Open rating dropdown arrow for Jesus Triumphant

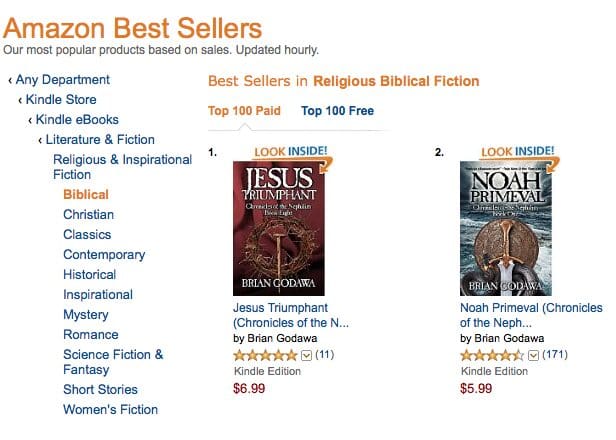coord(306,355)
